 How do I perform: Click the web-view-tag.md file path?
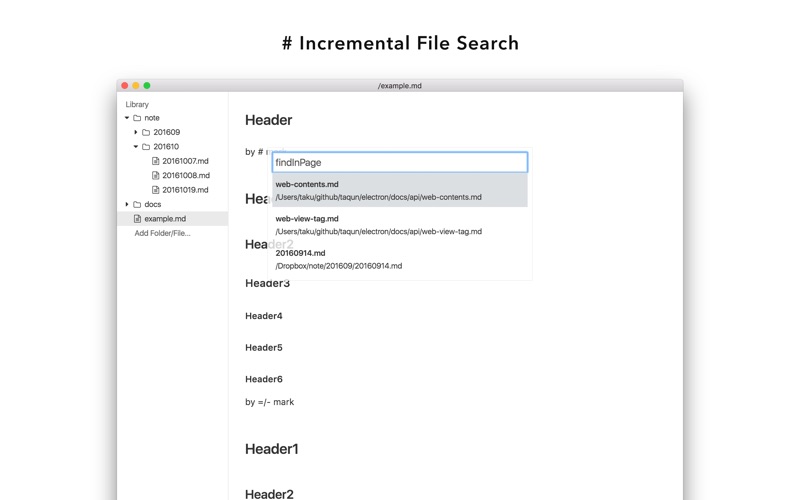pyautogui.click(x=379, y=232)
